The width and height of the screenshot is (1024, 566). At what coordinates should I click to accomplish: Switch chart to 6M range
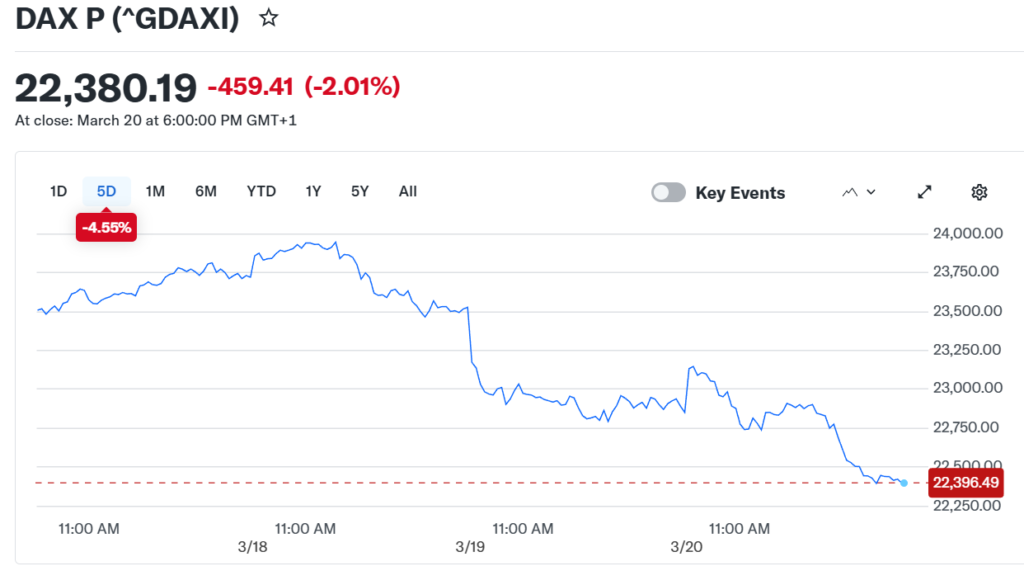coord(206,191)
